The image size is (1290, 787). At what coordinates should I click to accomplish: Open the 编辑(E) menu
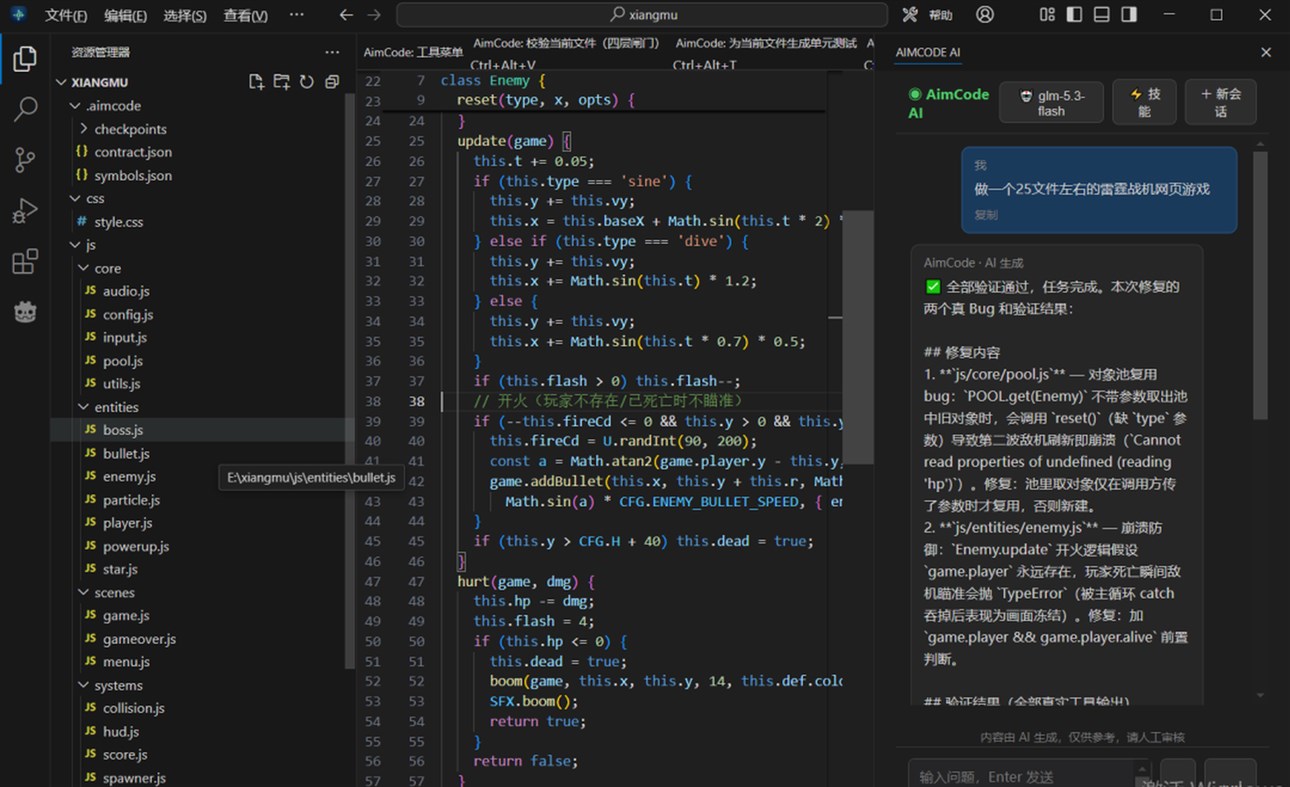click(125, 16)
